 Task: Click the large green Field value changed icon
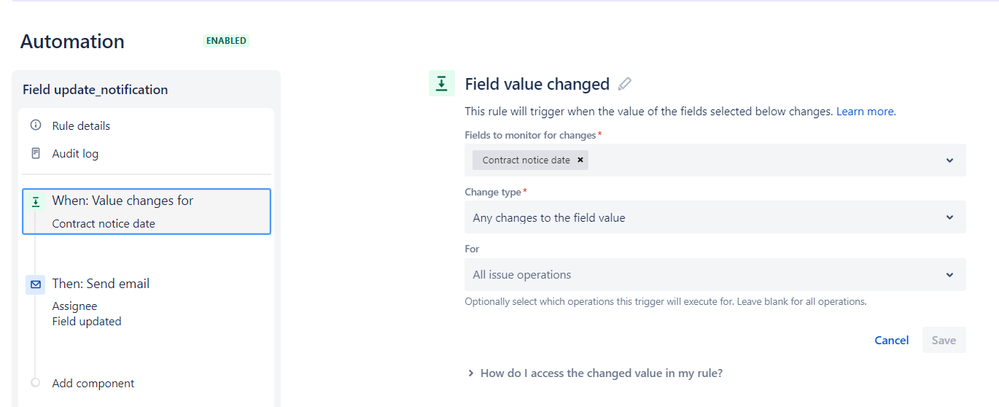click(441, 84)
